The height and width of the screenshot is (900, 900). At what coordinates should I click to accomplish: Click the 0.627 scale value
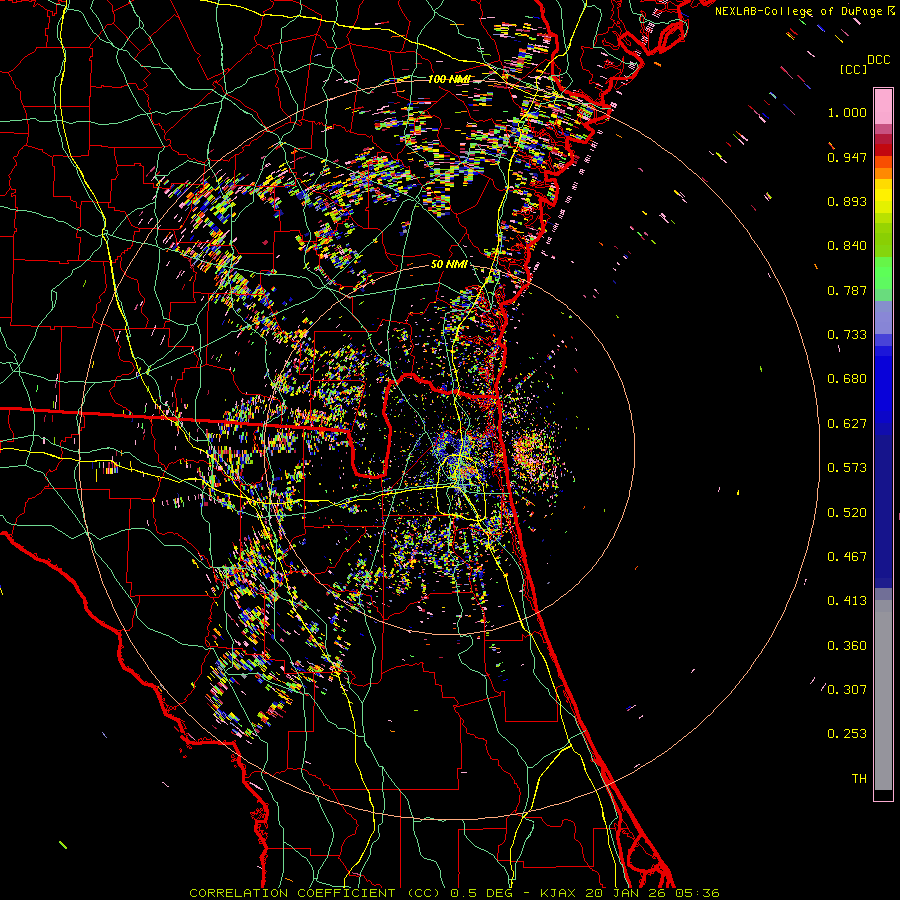tap(847, 424)
